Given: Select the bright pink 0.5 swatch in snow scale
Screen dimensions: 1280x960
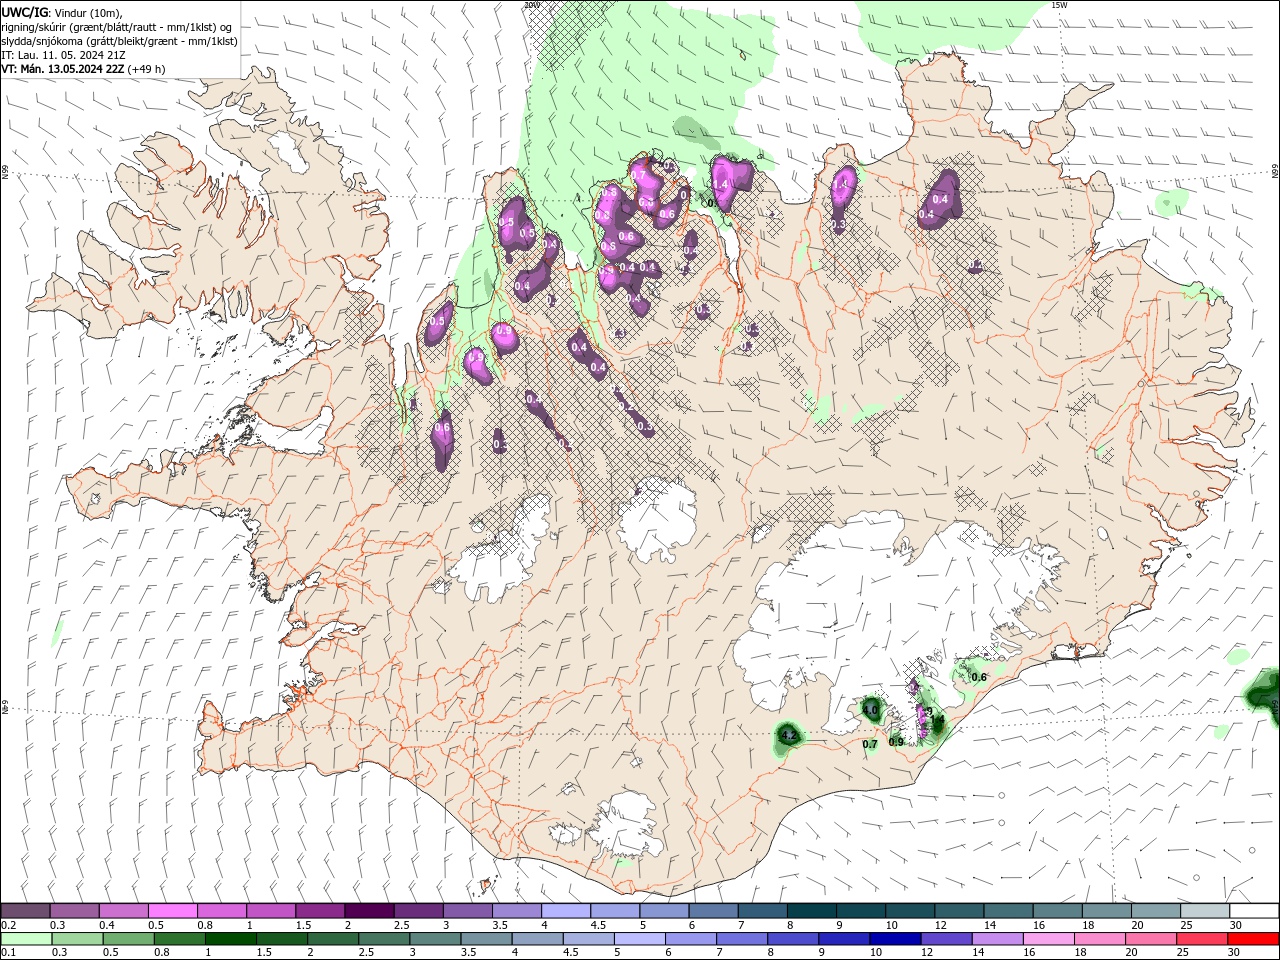Looking at the screenshot, I should click(172, 911).
